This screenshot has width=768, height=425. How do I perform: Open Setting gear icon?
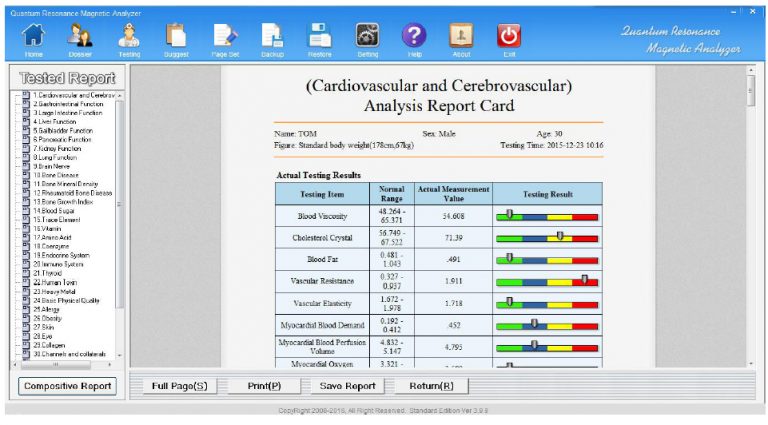(367, 37)
